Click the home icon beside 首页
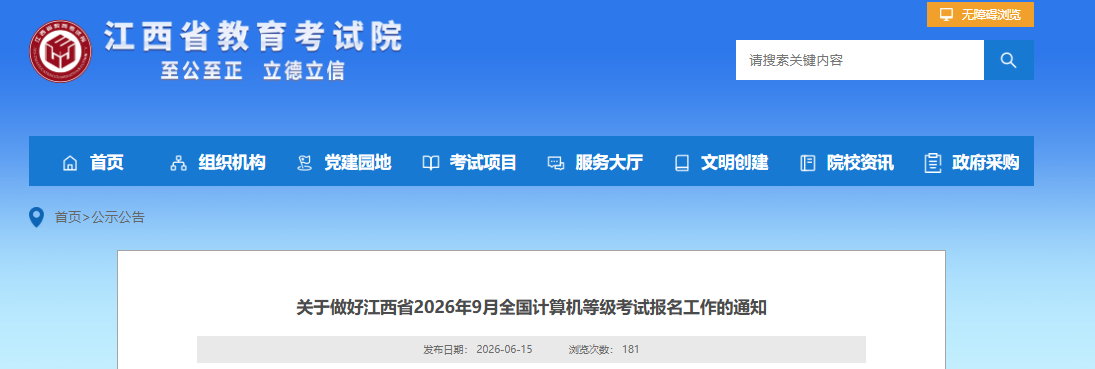Screen dimensions: 1095x369 70,164
